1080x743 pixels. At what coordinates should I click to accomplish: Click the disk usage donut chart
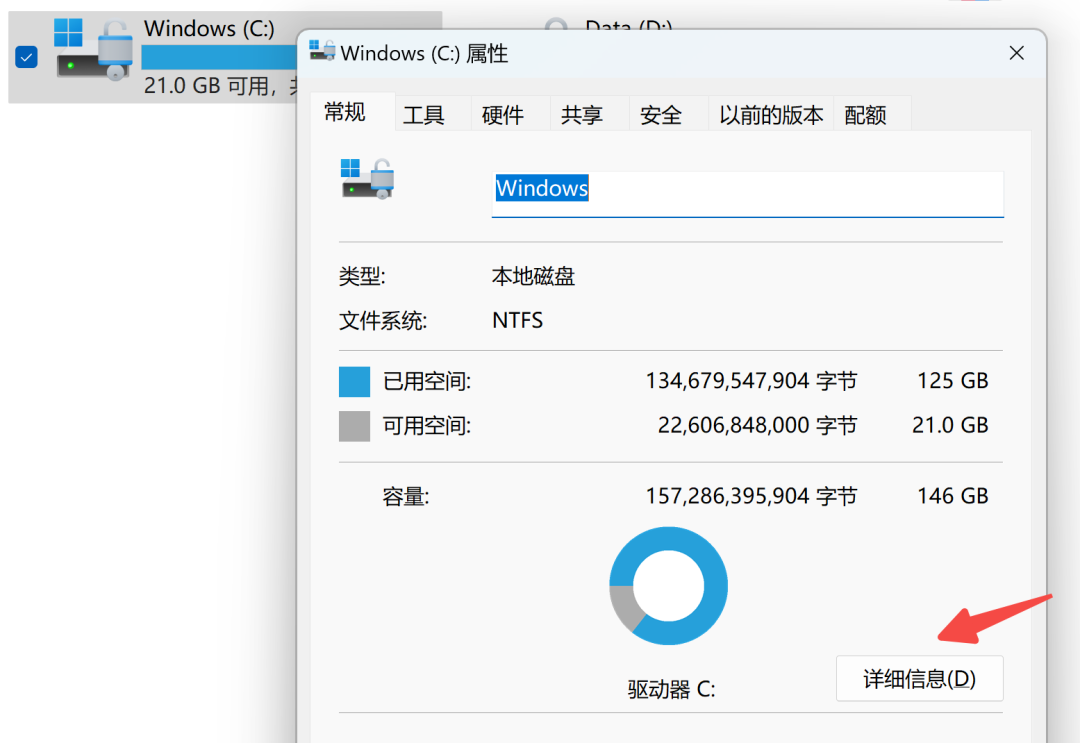tap(668, 586)
